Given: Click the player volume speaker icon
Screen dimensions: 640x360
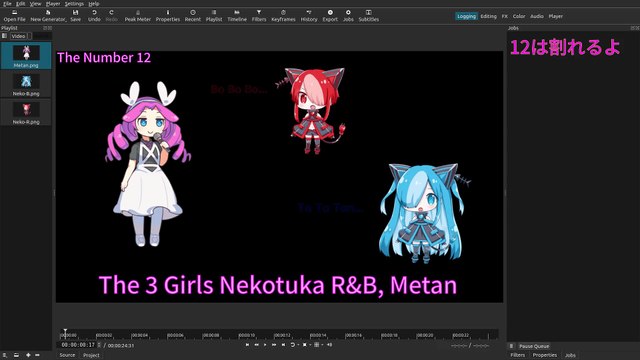Looking at the screenshot, I should tap(329, 345).
